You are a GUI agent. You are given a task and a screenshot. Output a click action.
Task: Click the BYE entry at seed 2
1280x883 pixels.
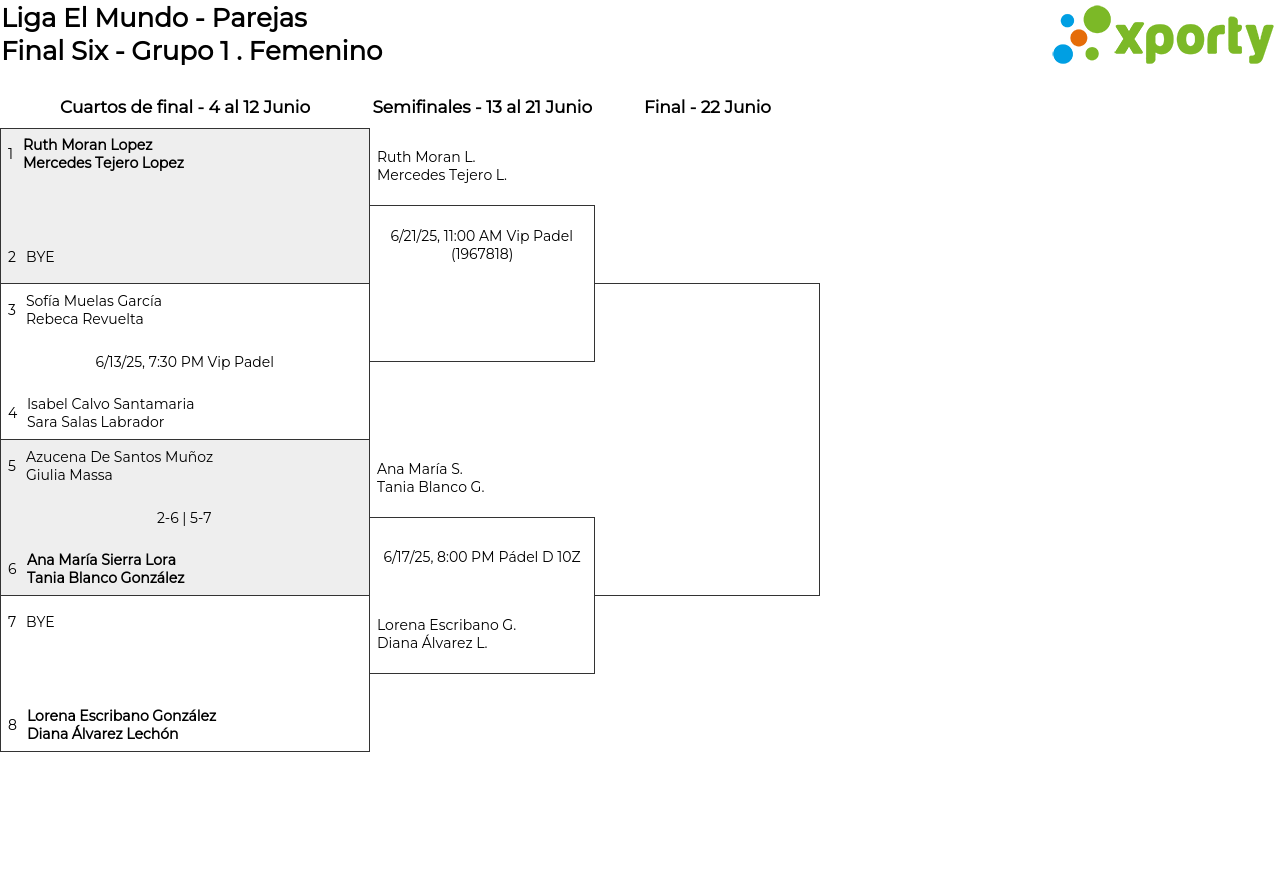[40, 257]
